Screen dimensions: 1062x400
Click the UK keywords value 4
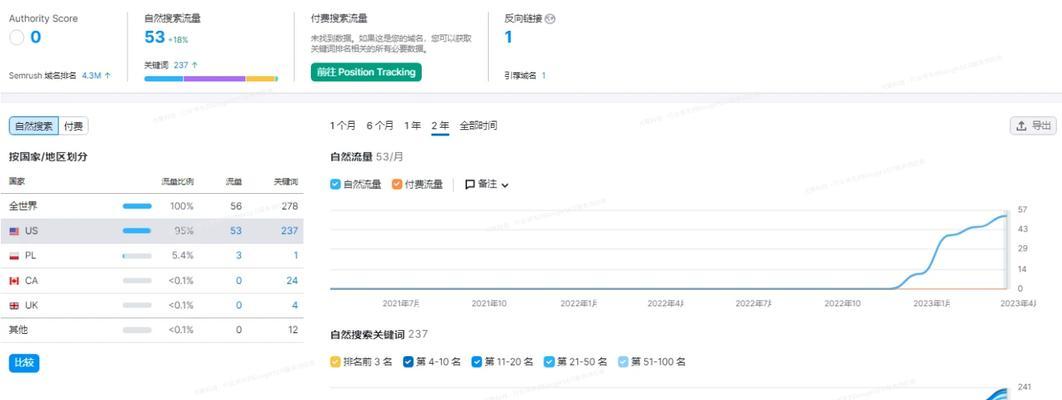pyautogui.click(x=295, y=306)
